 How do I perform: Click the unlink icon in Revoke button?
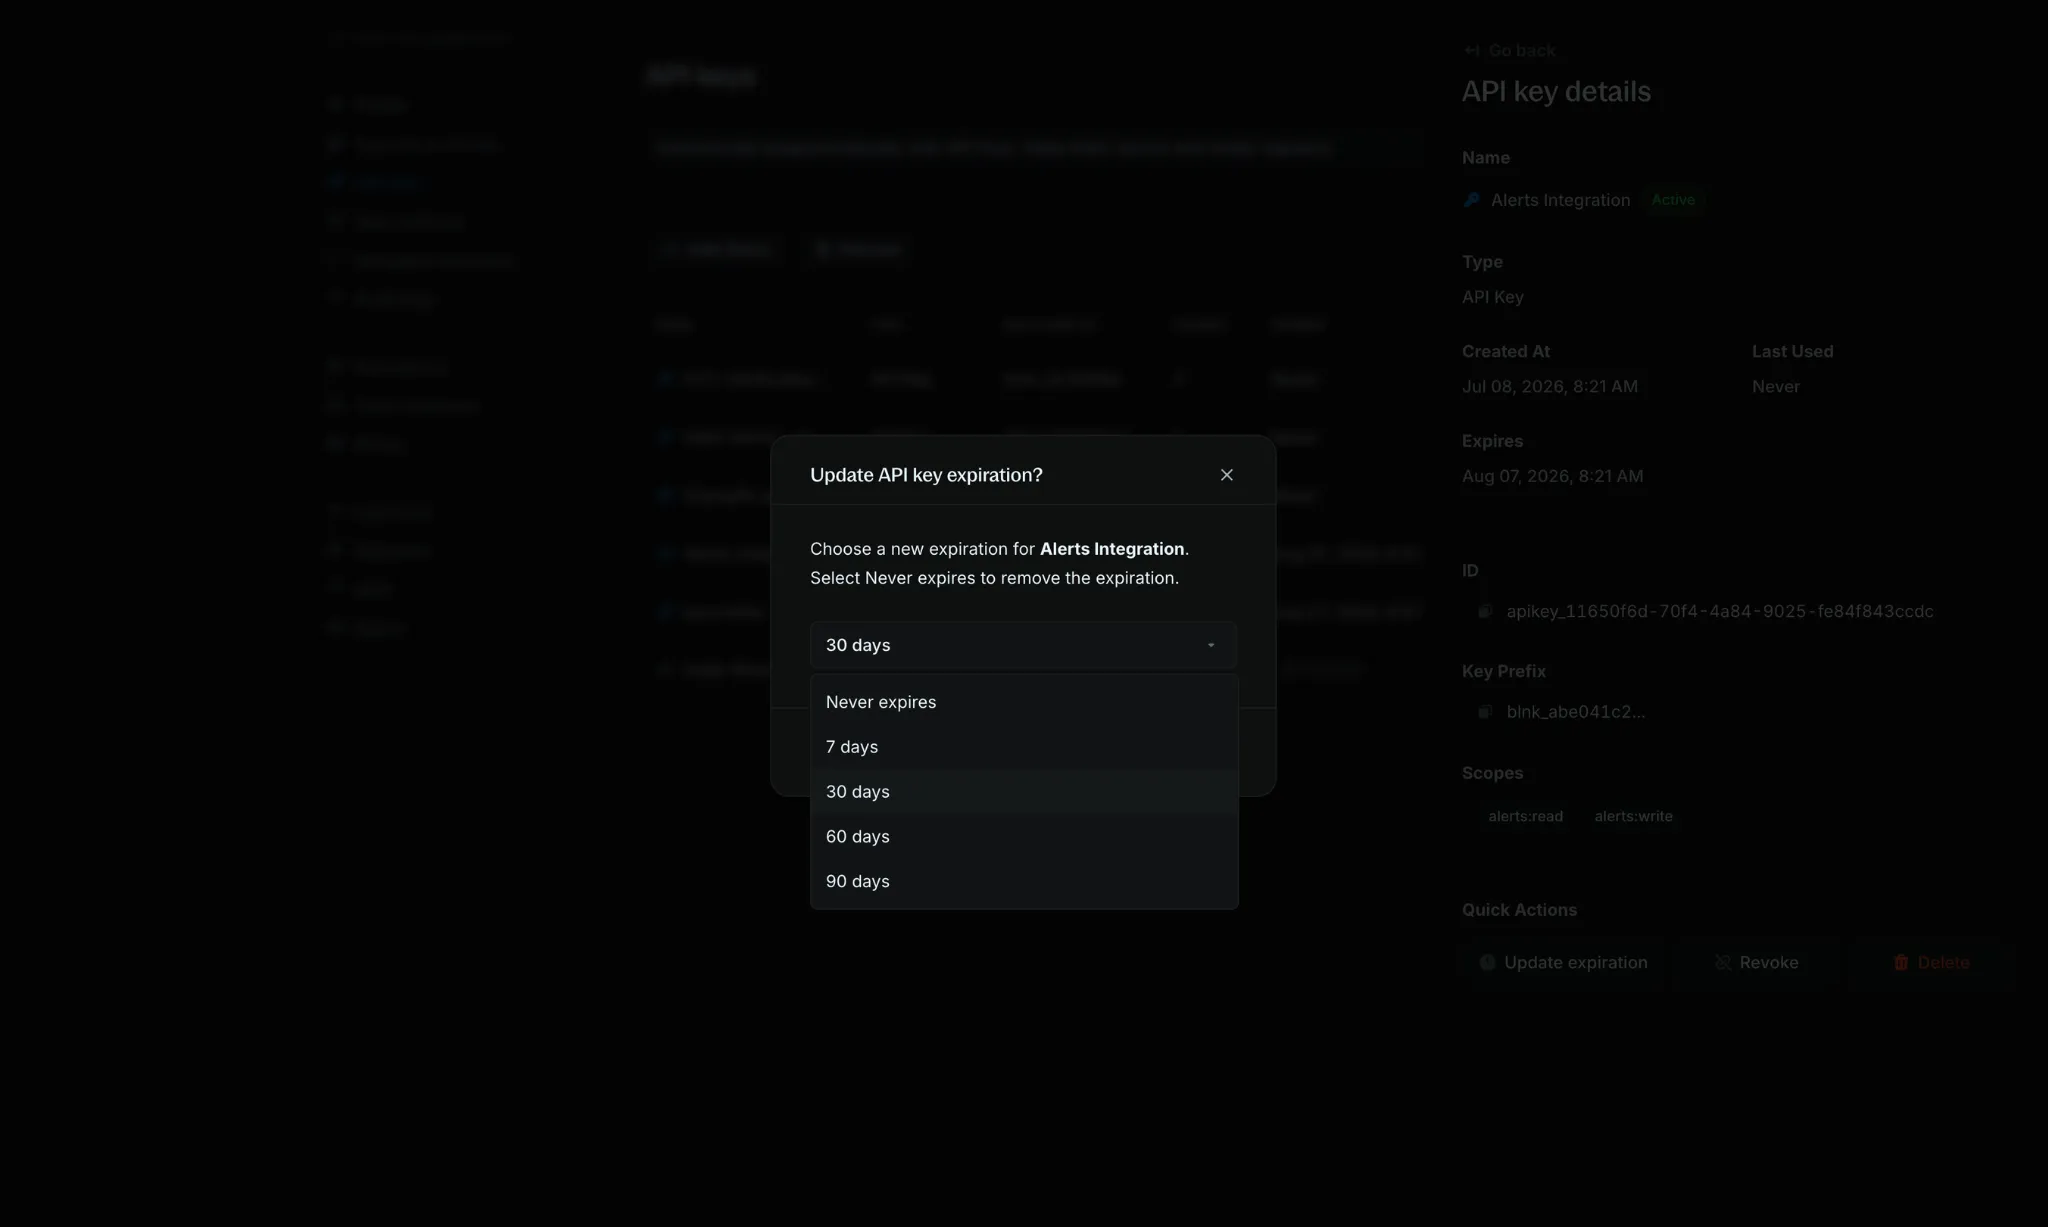coord(1723,962)
